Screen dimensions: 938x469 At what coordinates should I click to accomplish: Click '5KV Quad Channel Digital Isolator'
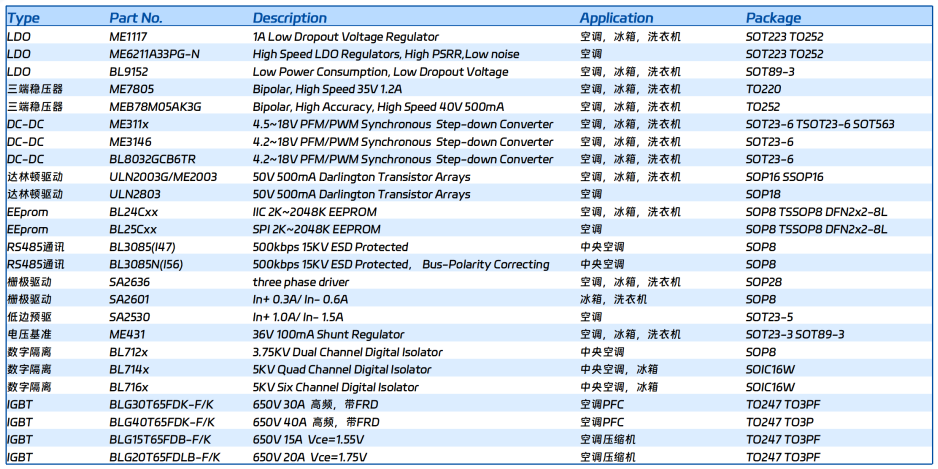342,370
